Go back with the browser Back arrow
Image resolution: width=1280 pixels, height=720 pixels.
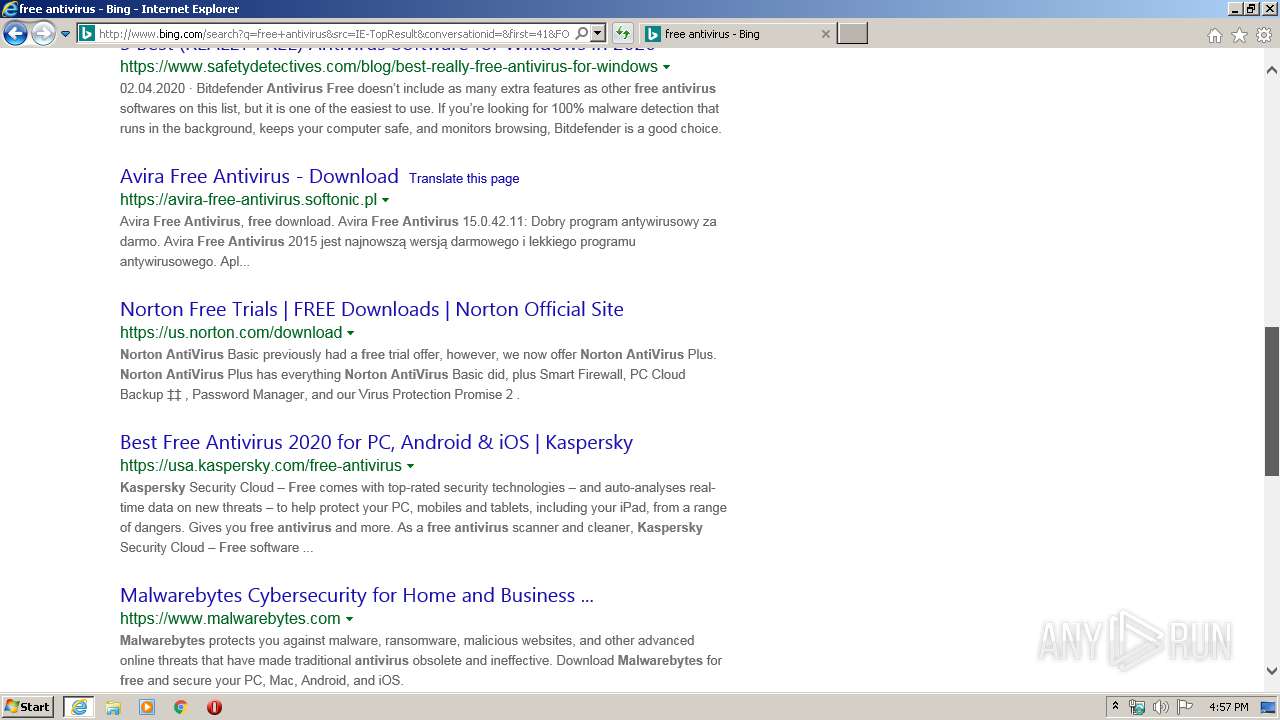(15, 34)
